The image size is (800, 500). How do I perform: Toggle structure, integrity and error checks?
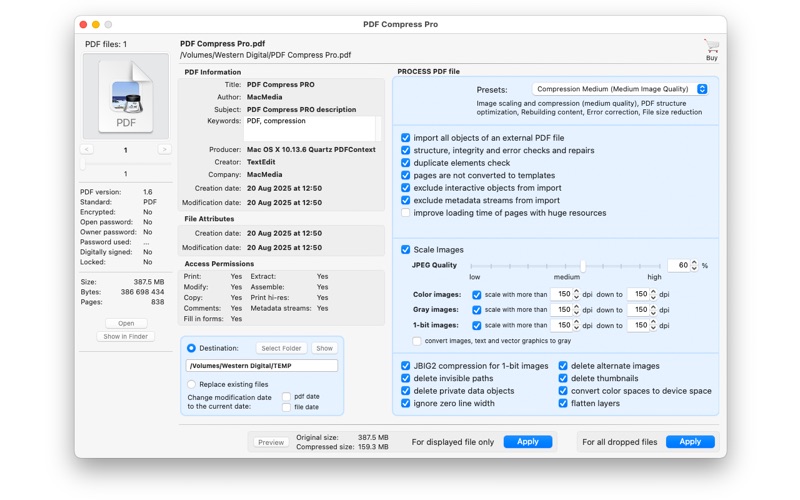406,151
